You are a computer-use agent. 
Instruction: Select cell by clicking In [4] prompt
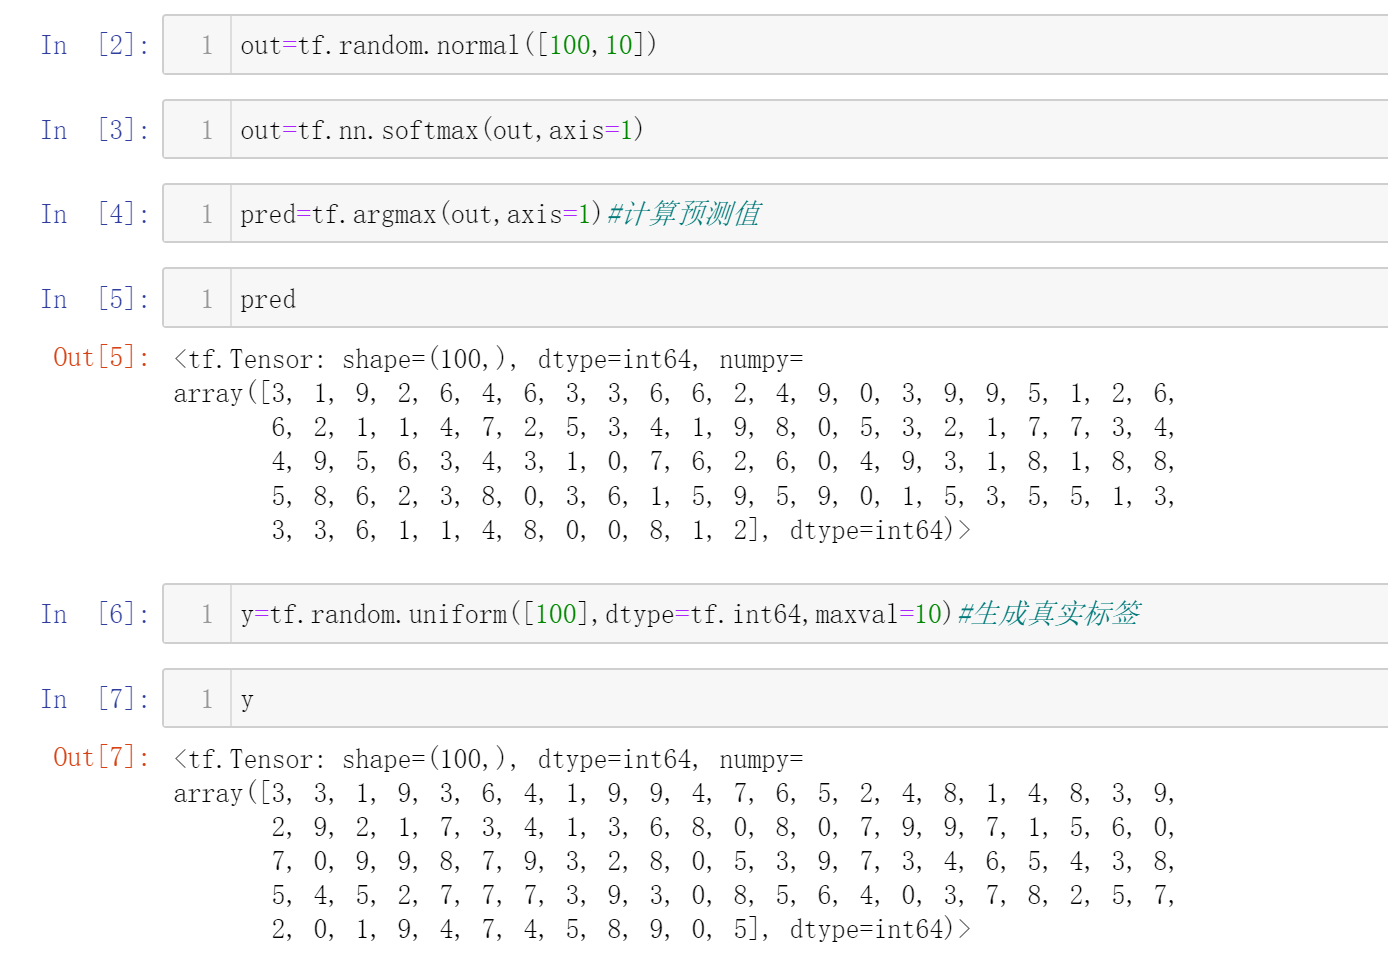coord(94,214)
